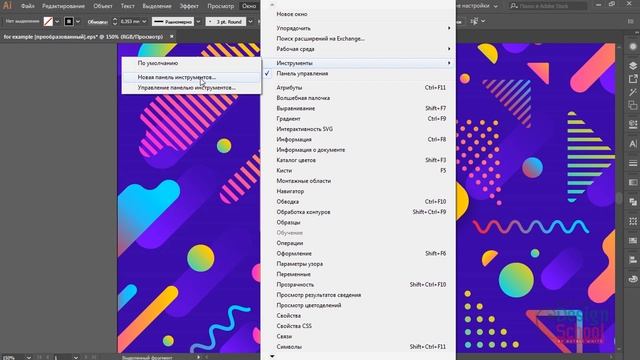
Task: Select Волшебная палочка entry
Action: (358, 98)
